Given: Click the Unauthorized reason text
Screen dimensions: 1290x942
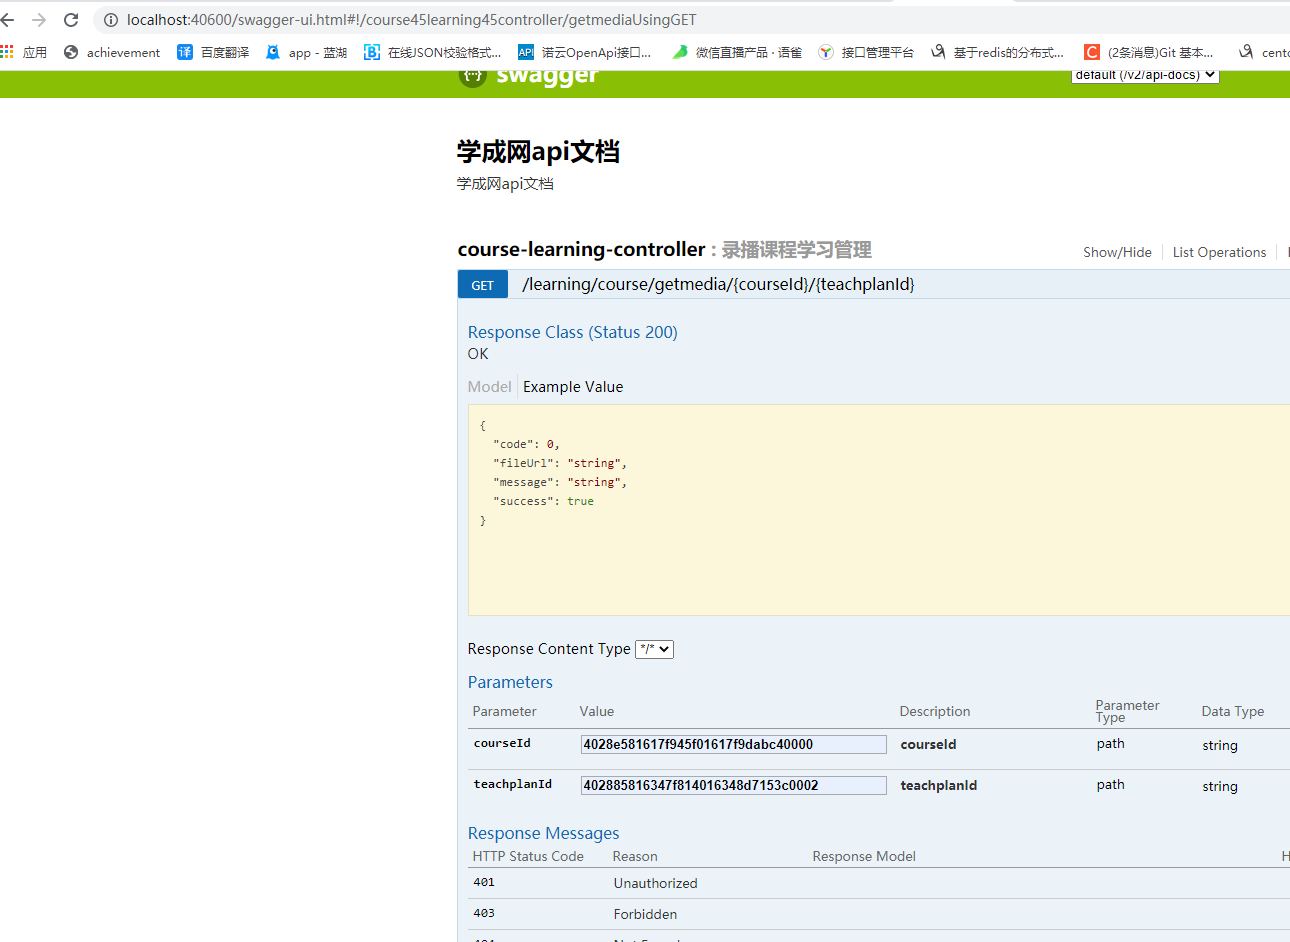Looking at the screenshot, I should coord(656,883).
